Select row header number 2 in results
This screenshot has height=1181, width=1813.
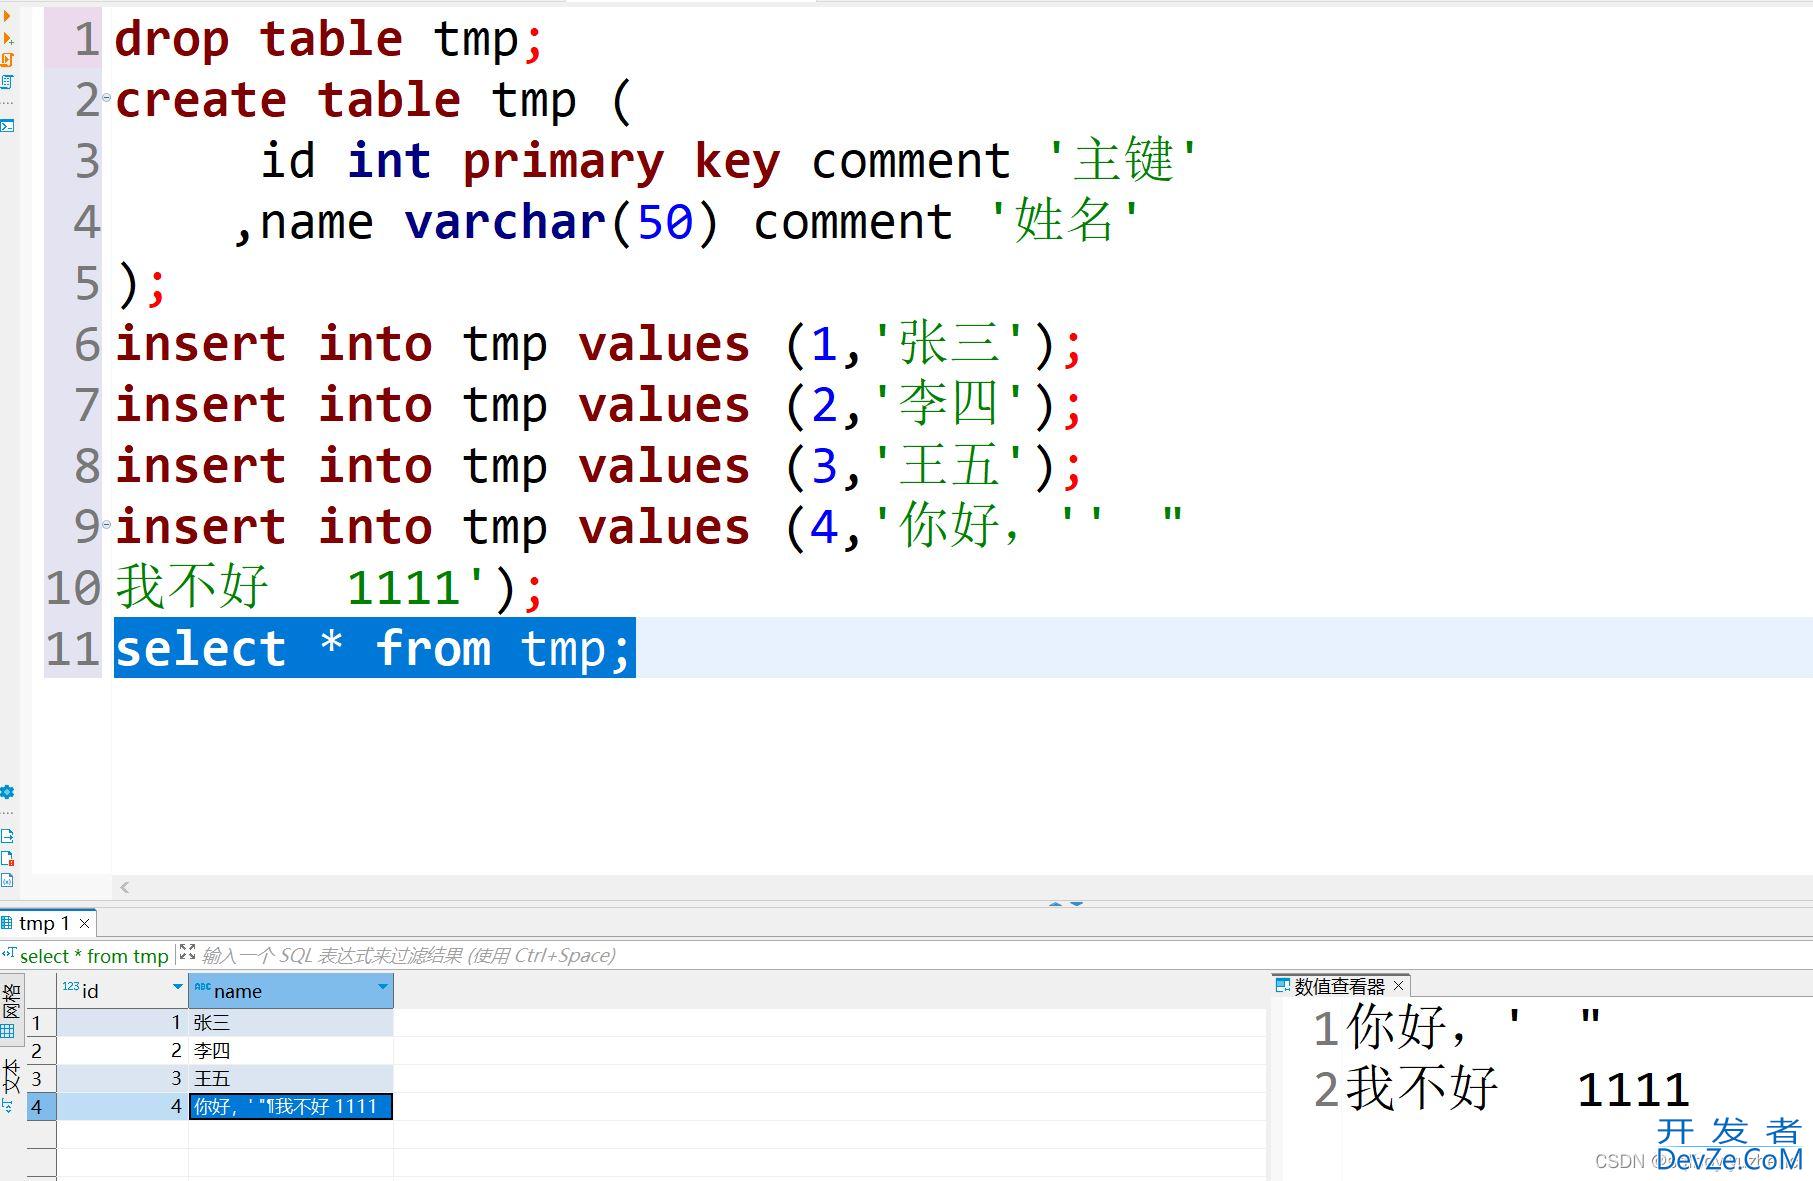coord(41,1051)
